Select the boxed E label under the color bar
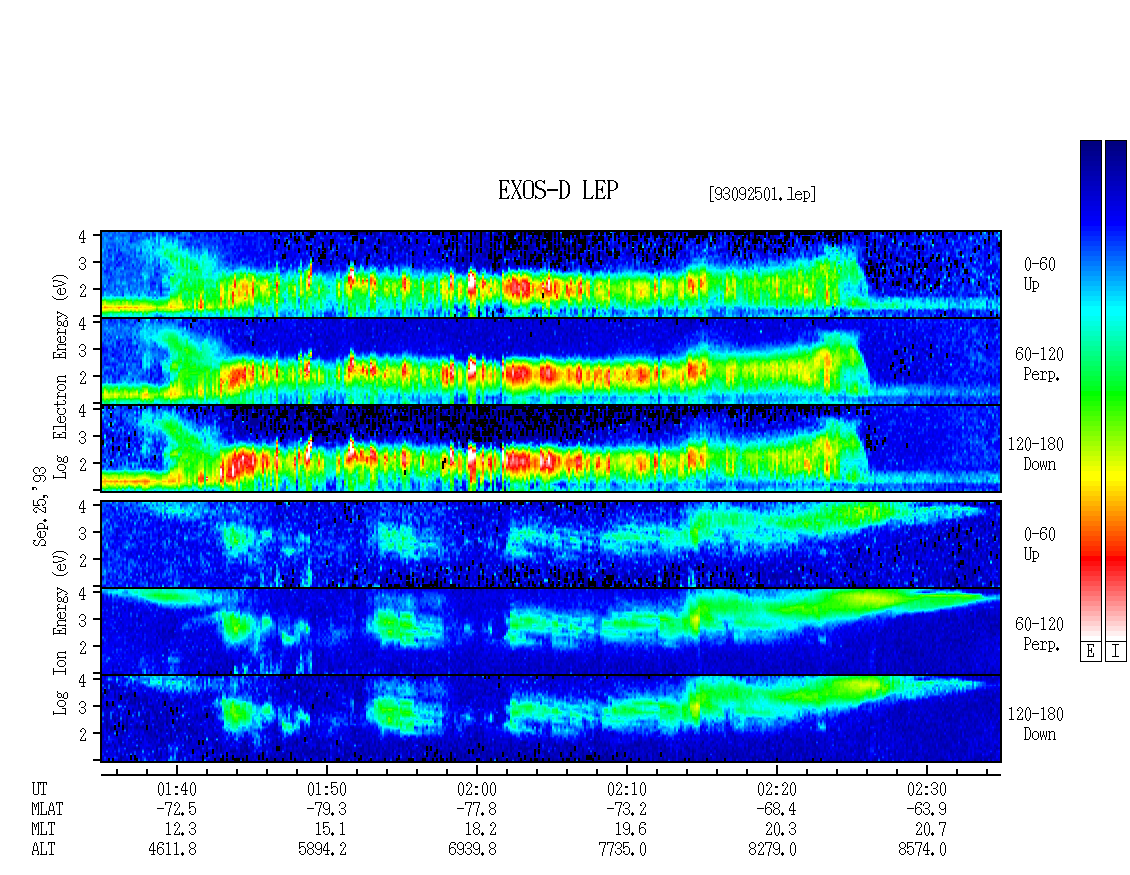The width and height of the screenshot is (1130, 875). click(x=1090, y=652)
